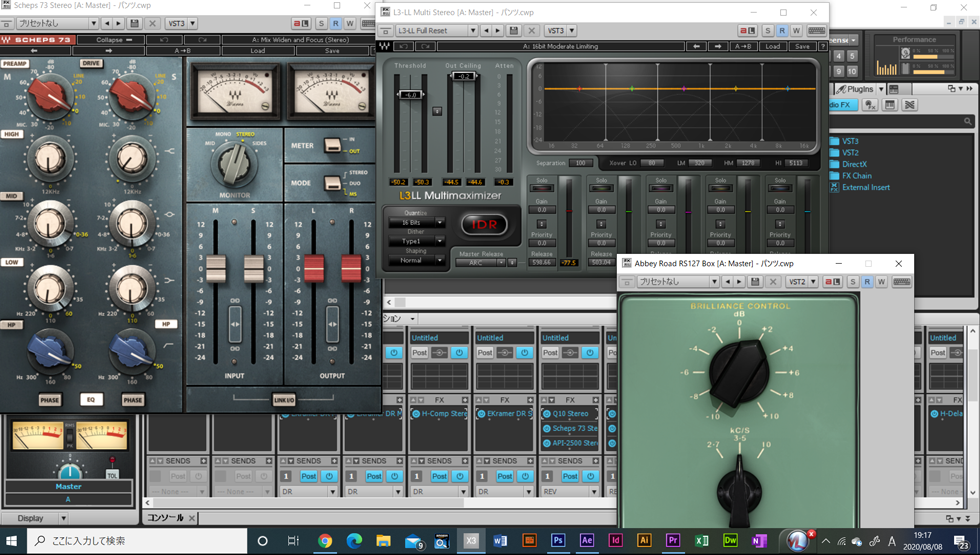This screenshot has height=555, width=980.
Task: Open the L3-LL Full Reset preset dropdown
Action: pyautogui.click(x=473, y=30)
